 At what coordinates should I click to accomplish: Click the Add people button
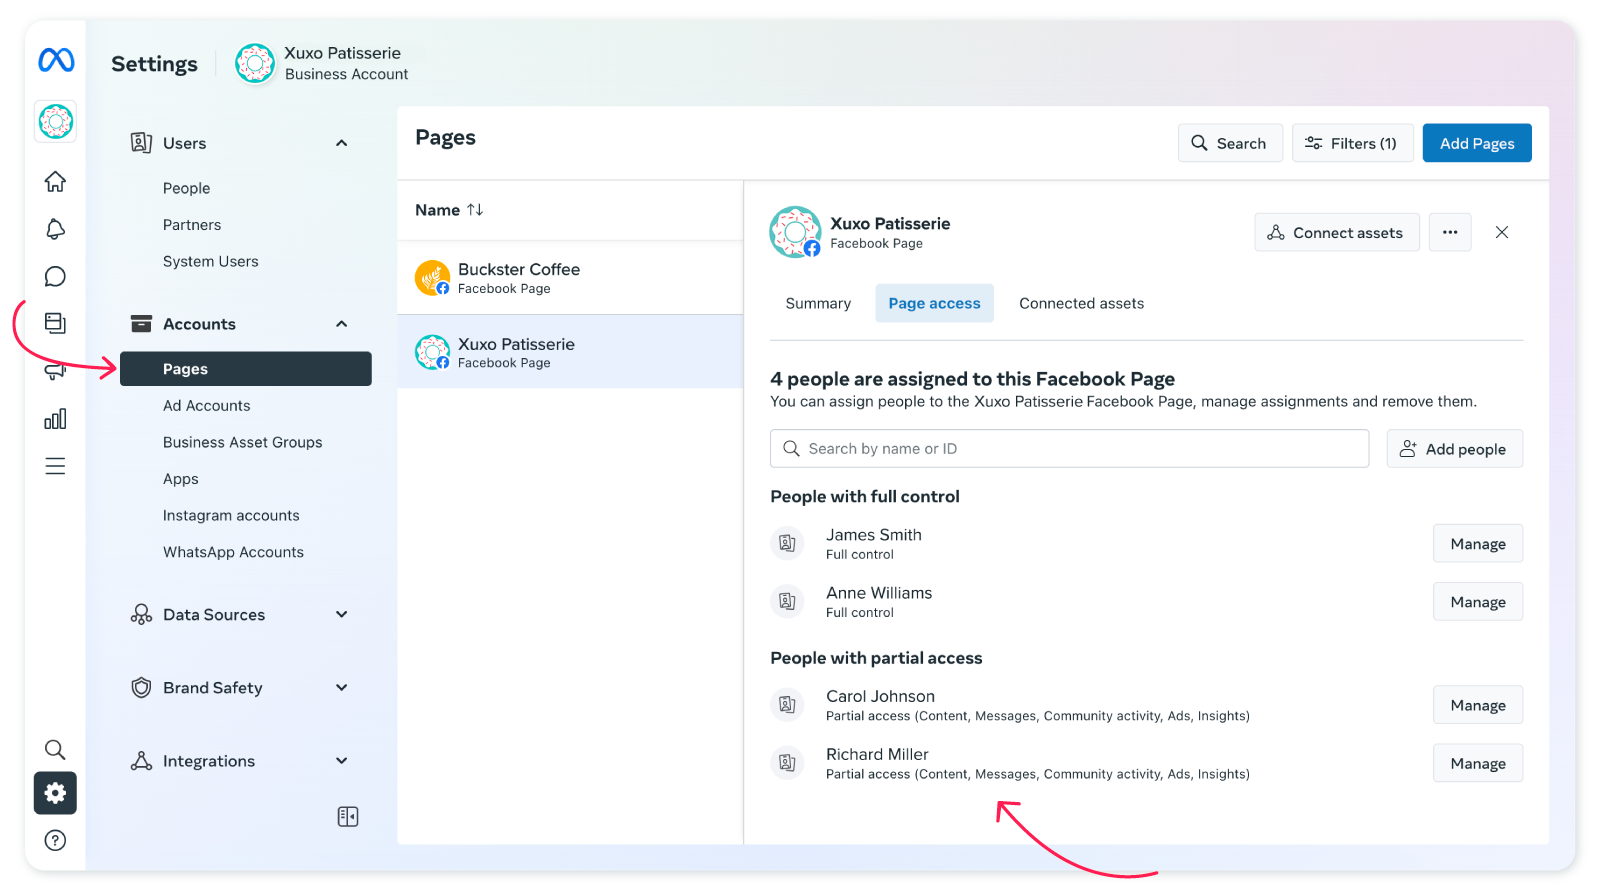[1455, 449]
